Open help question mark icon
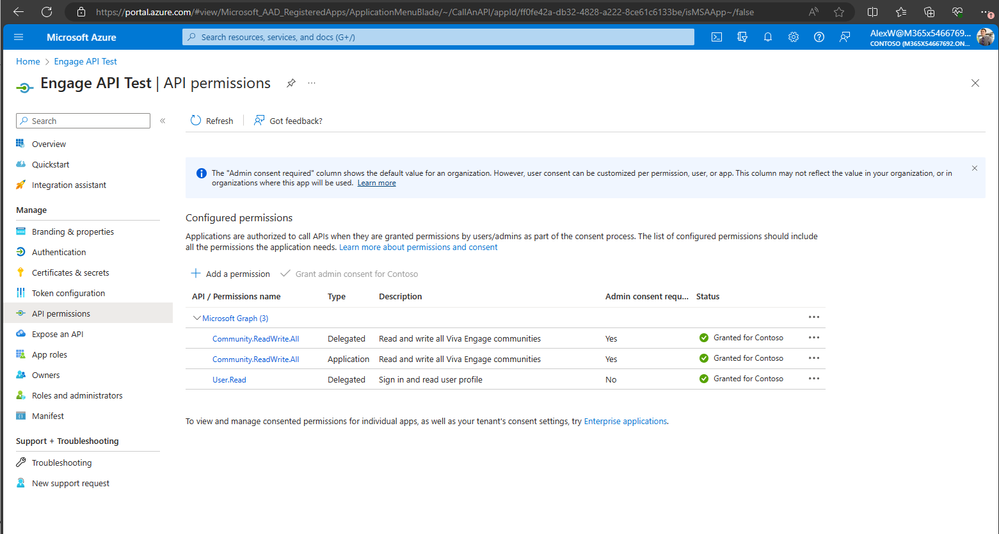The width and height of the screenshot is (999, 534). (819, 37)
